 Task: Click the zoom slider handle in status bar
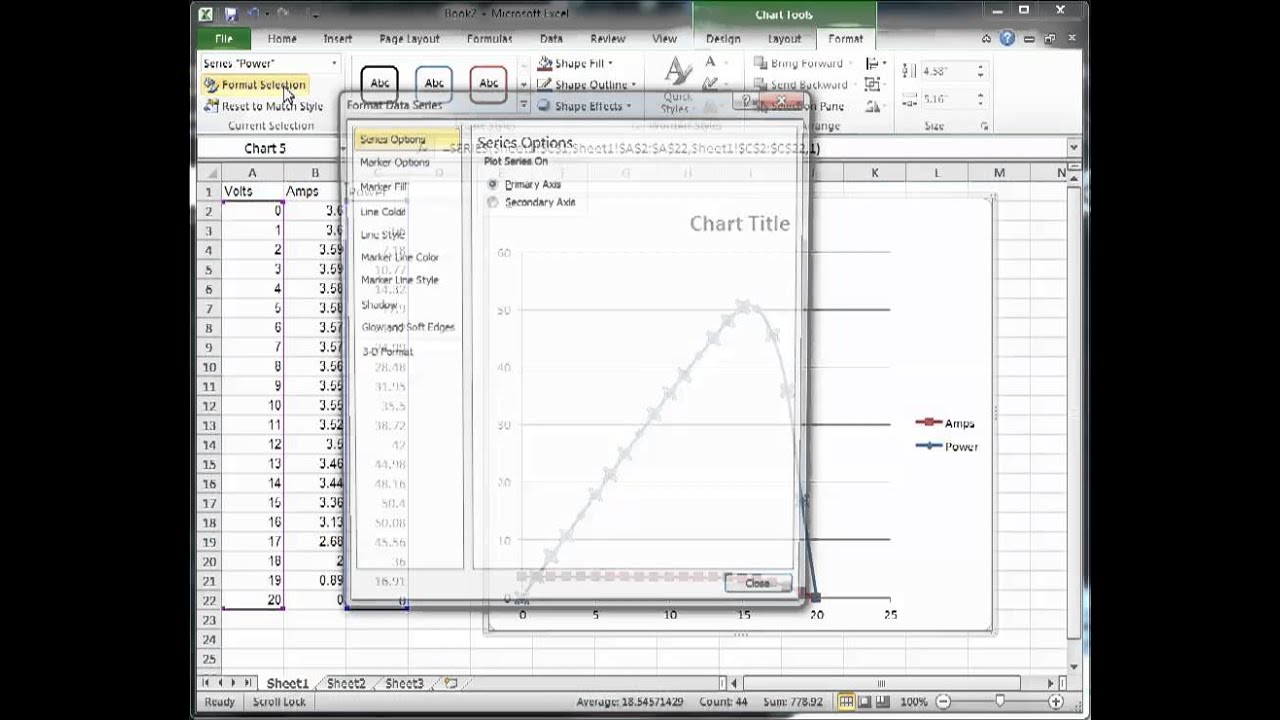[1000, 702]
